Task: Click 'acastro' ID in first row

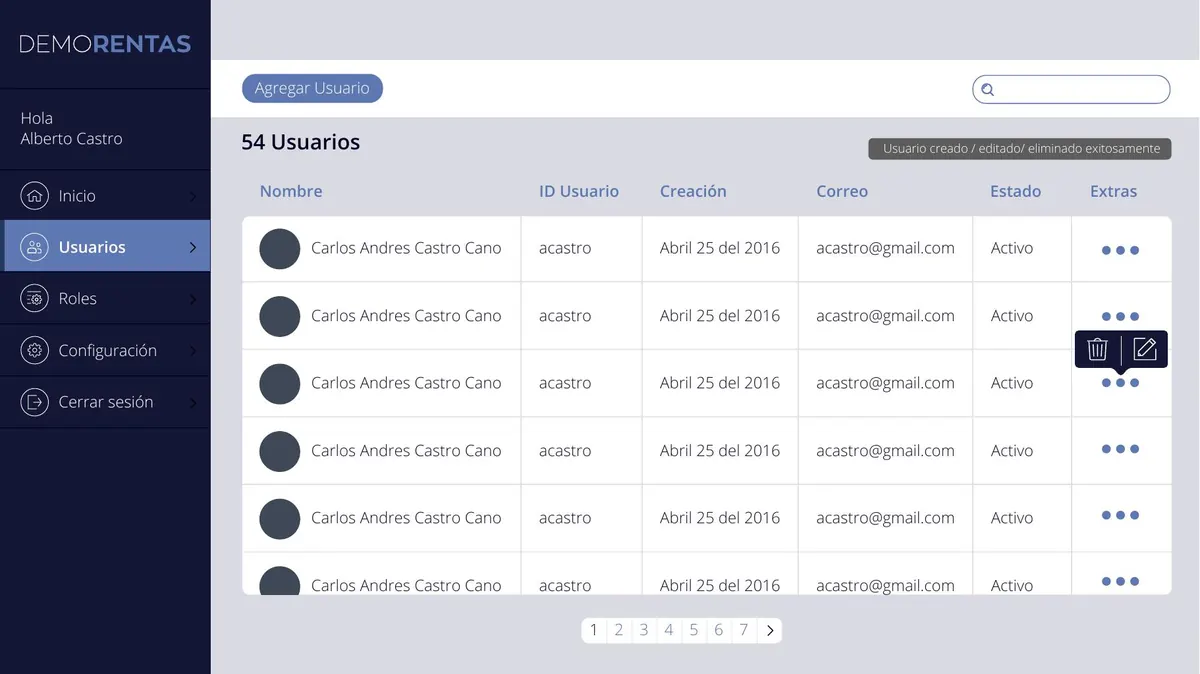Action: coord(565,248)
